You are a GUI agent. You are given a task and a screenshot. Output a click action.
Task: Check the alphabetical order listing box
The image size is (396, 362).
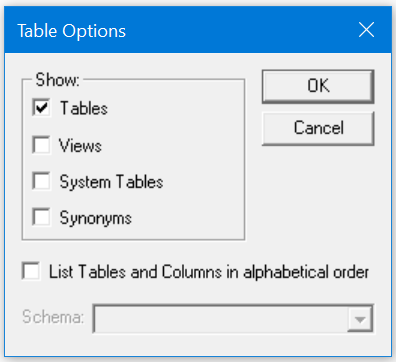[31, 271]
